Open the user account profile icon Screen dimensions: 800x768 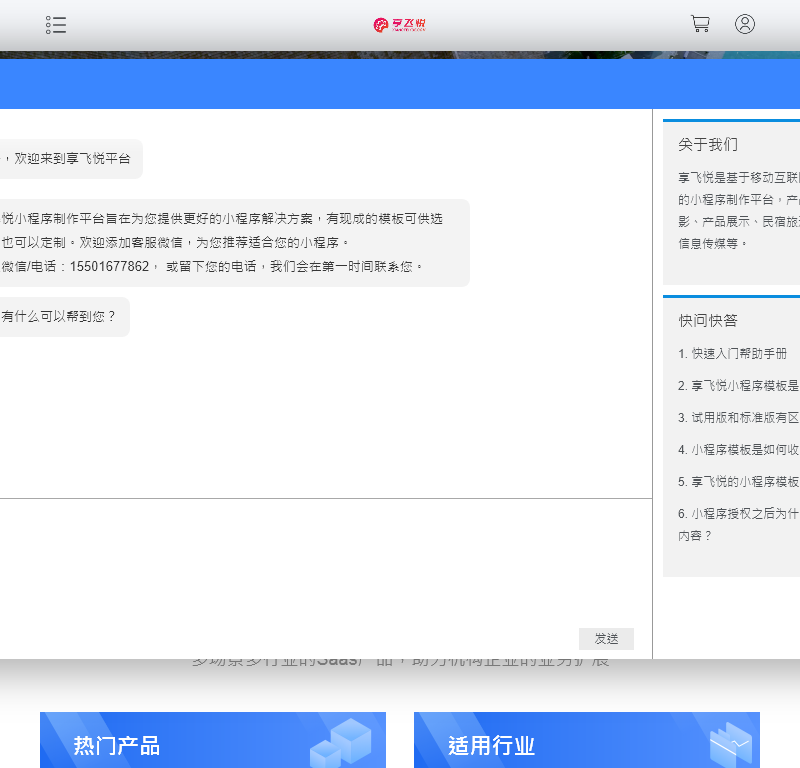(x=744, y=24)
